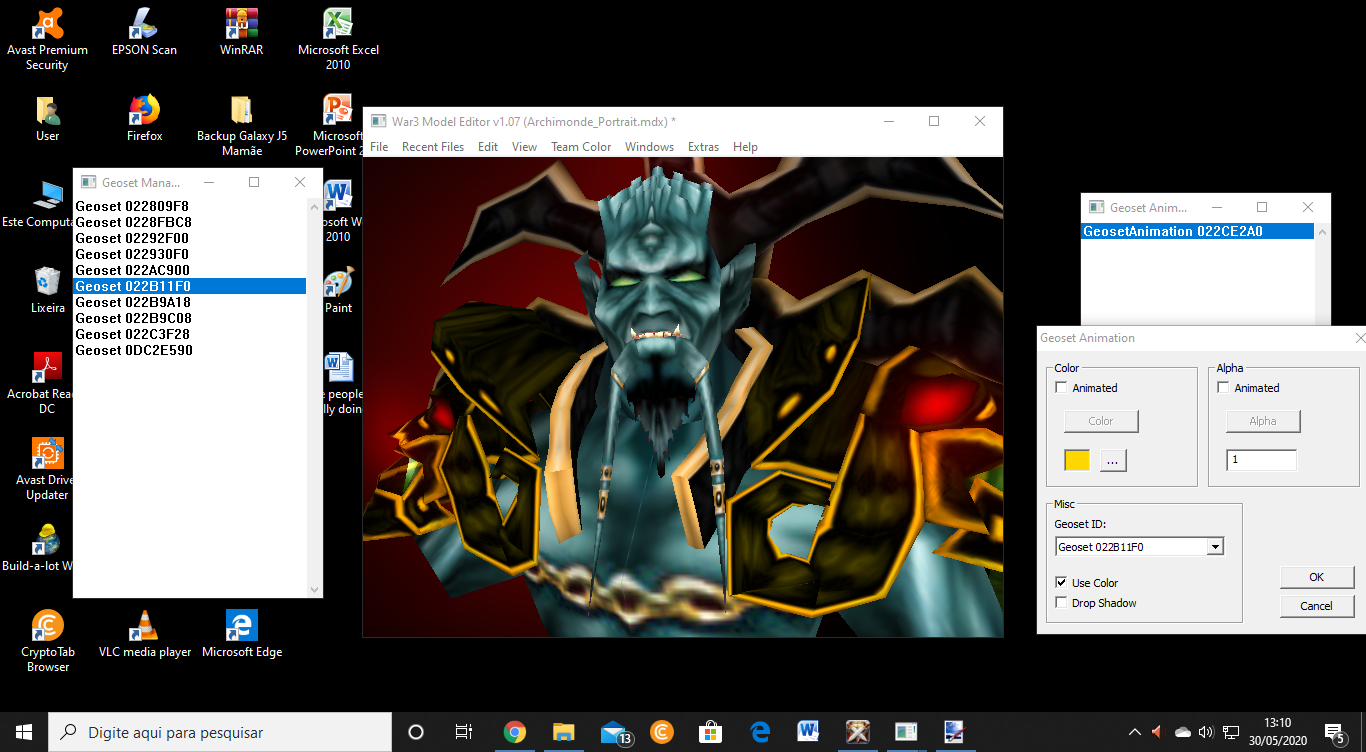Select the User folder desktop icon
Screen dimensions: 1366x752
click(47, 119)
